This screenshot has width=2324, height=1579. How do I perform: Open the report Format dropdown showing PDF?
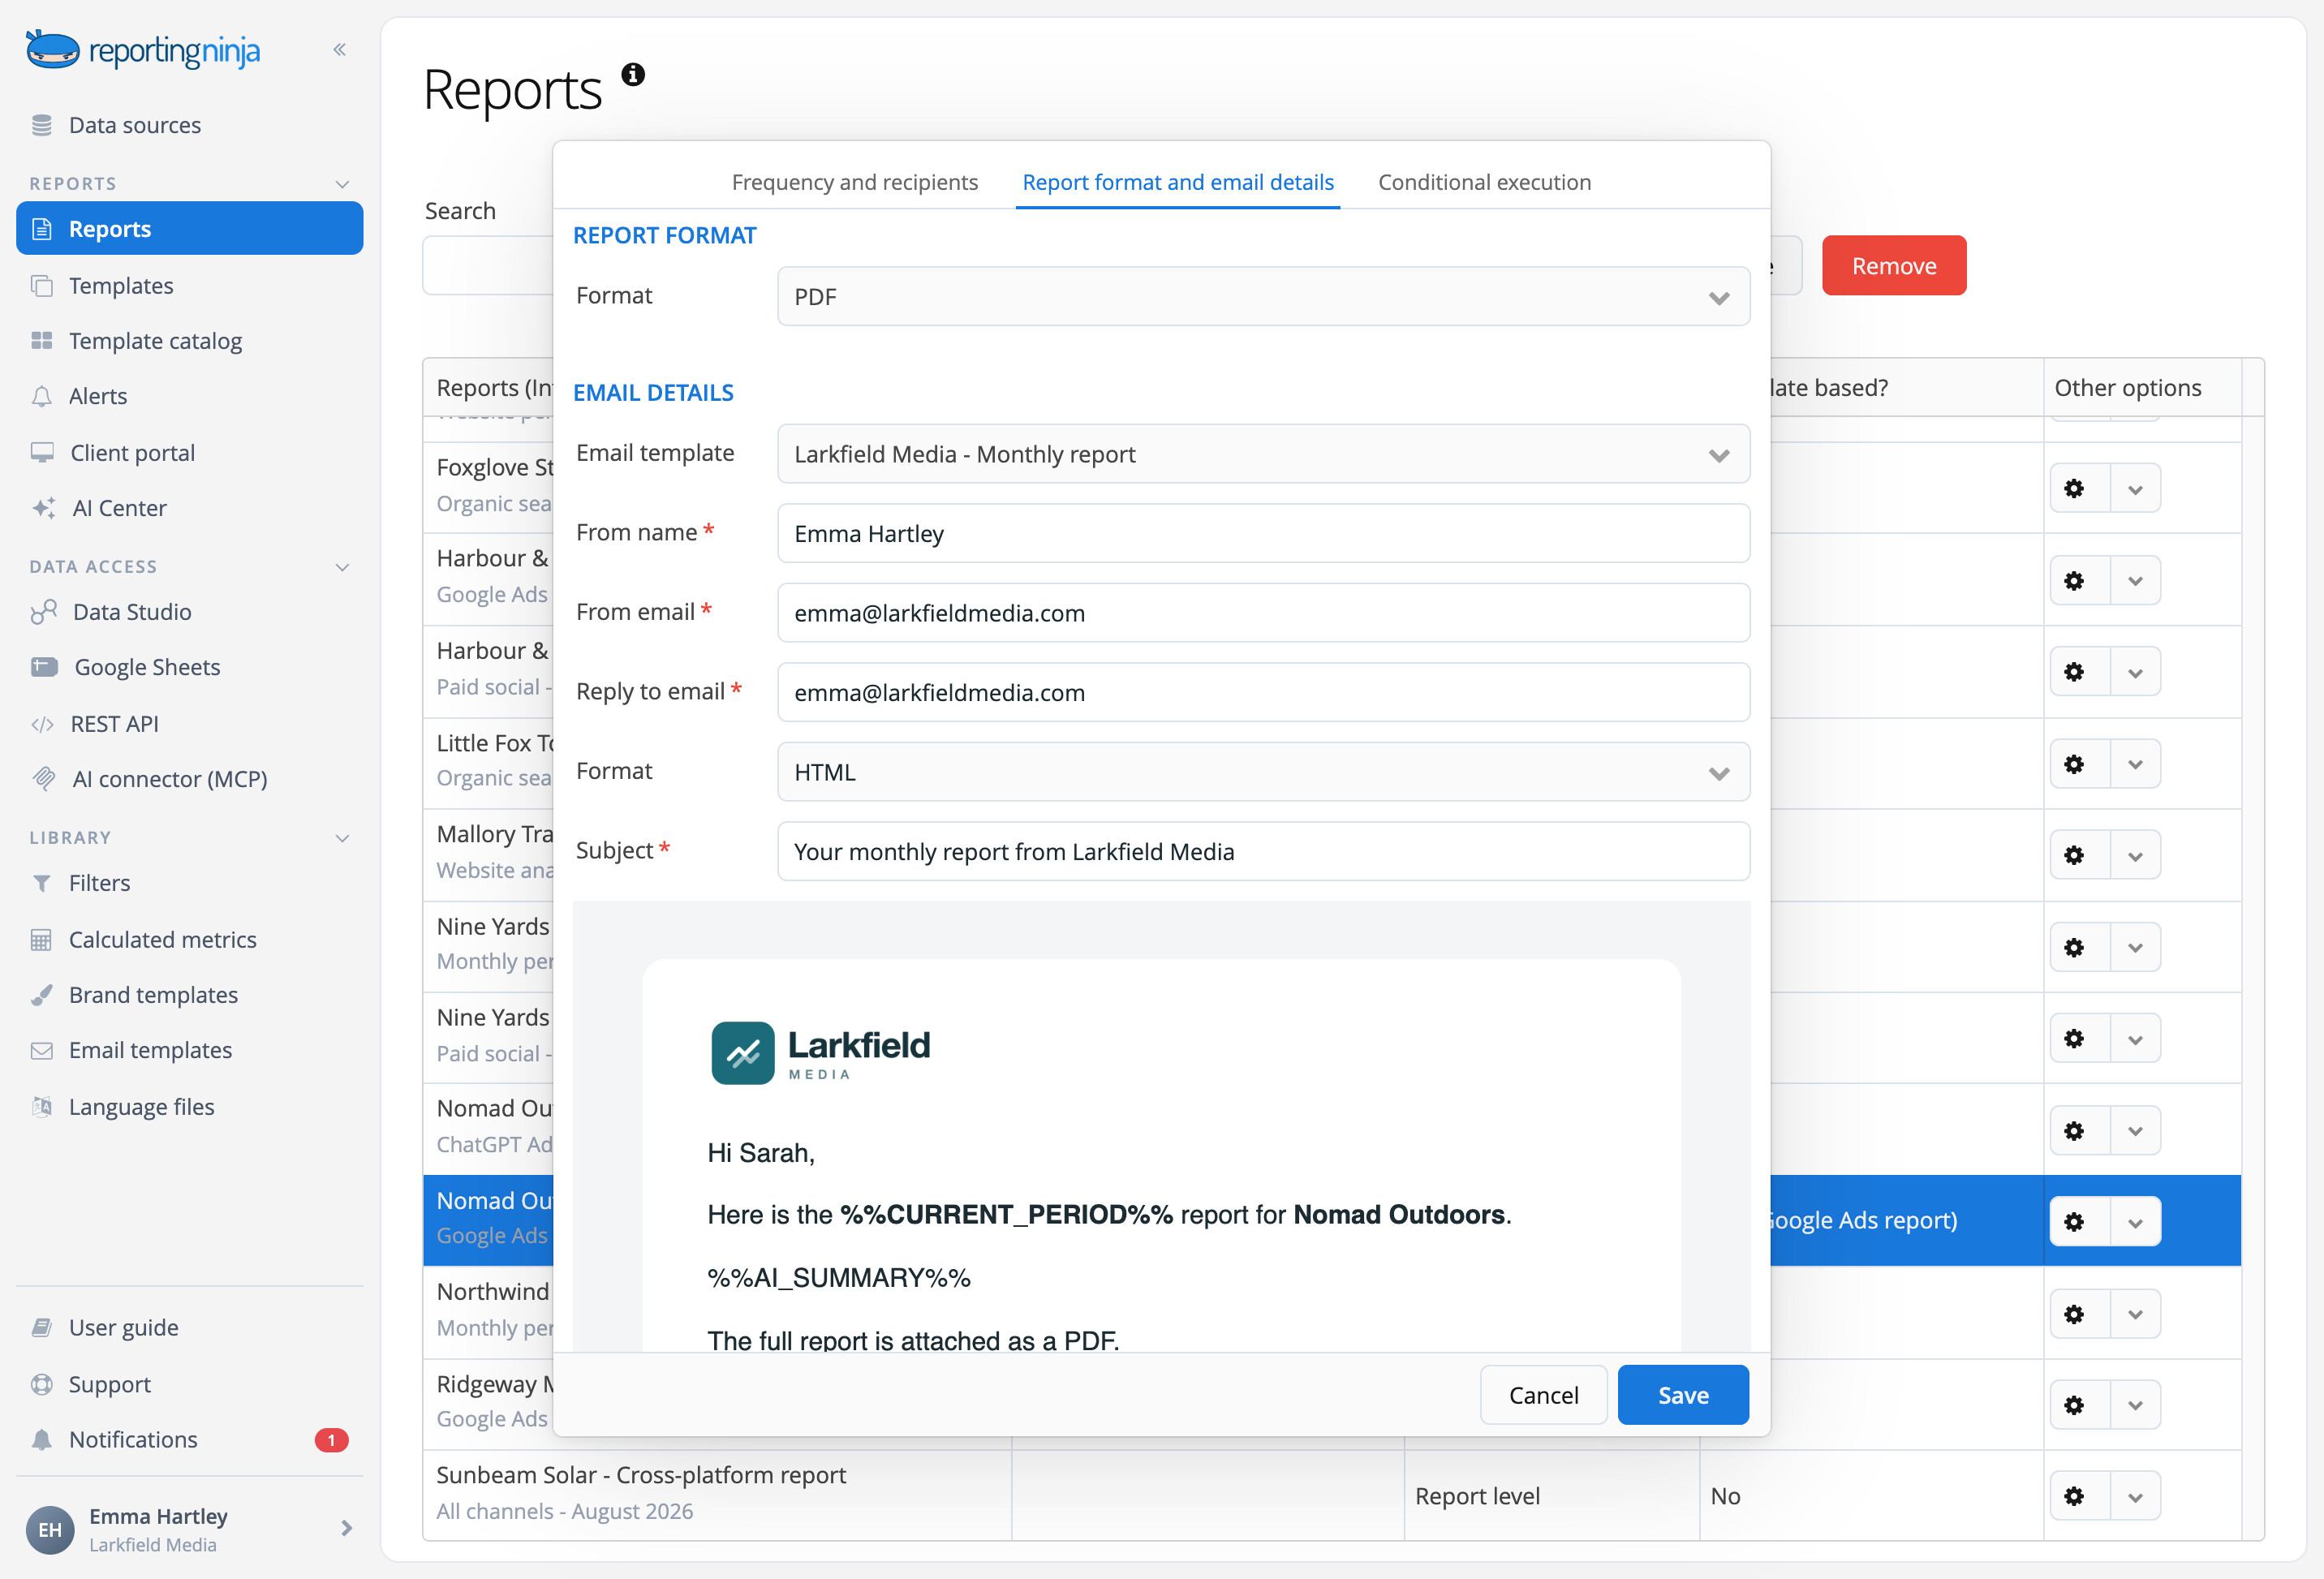tap(1263, 296)
